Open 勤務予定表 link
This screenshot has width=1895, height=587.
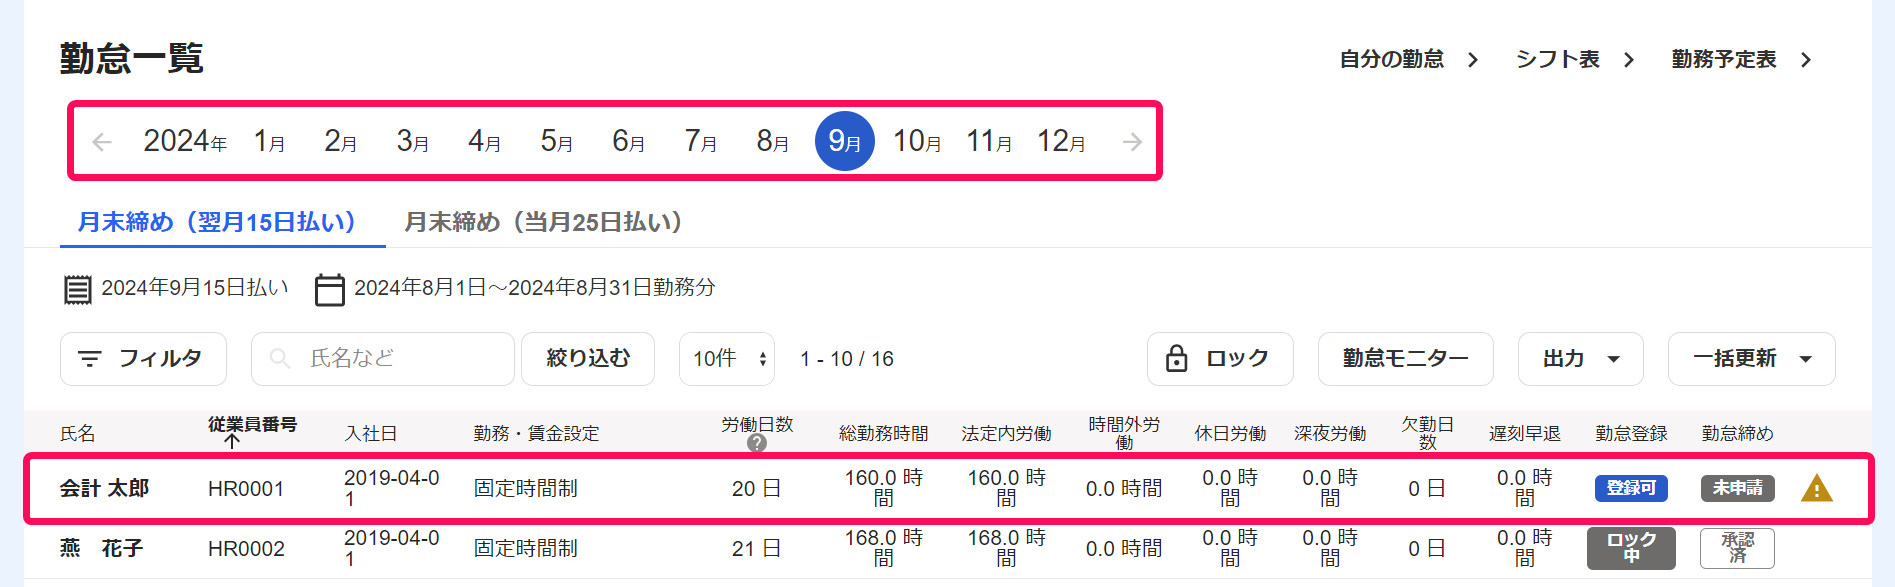tap(1741, 60)
